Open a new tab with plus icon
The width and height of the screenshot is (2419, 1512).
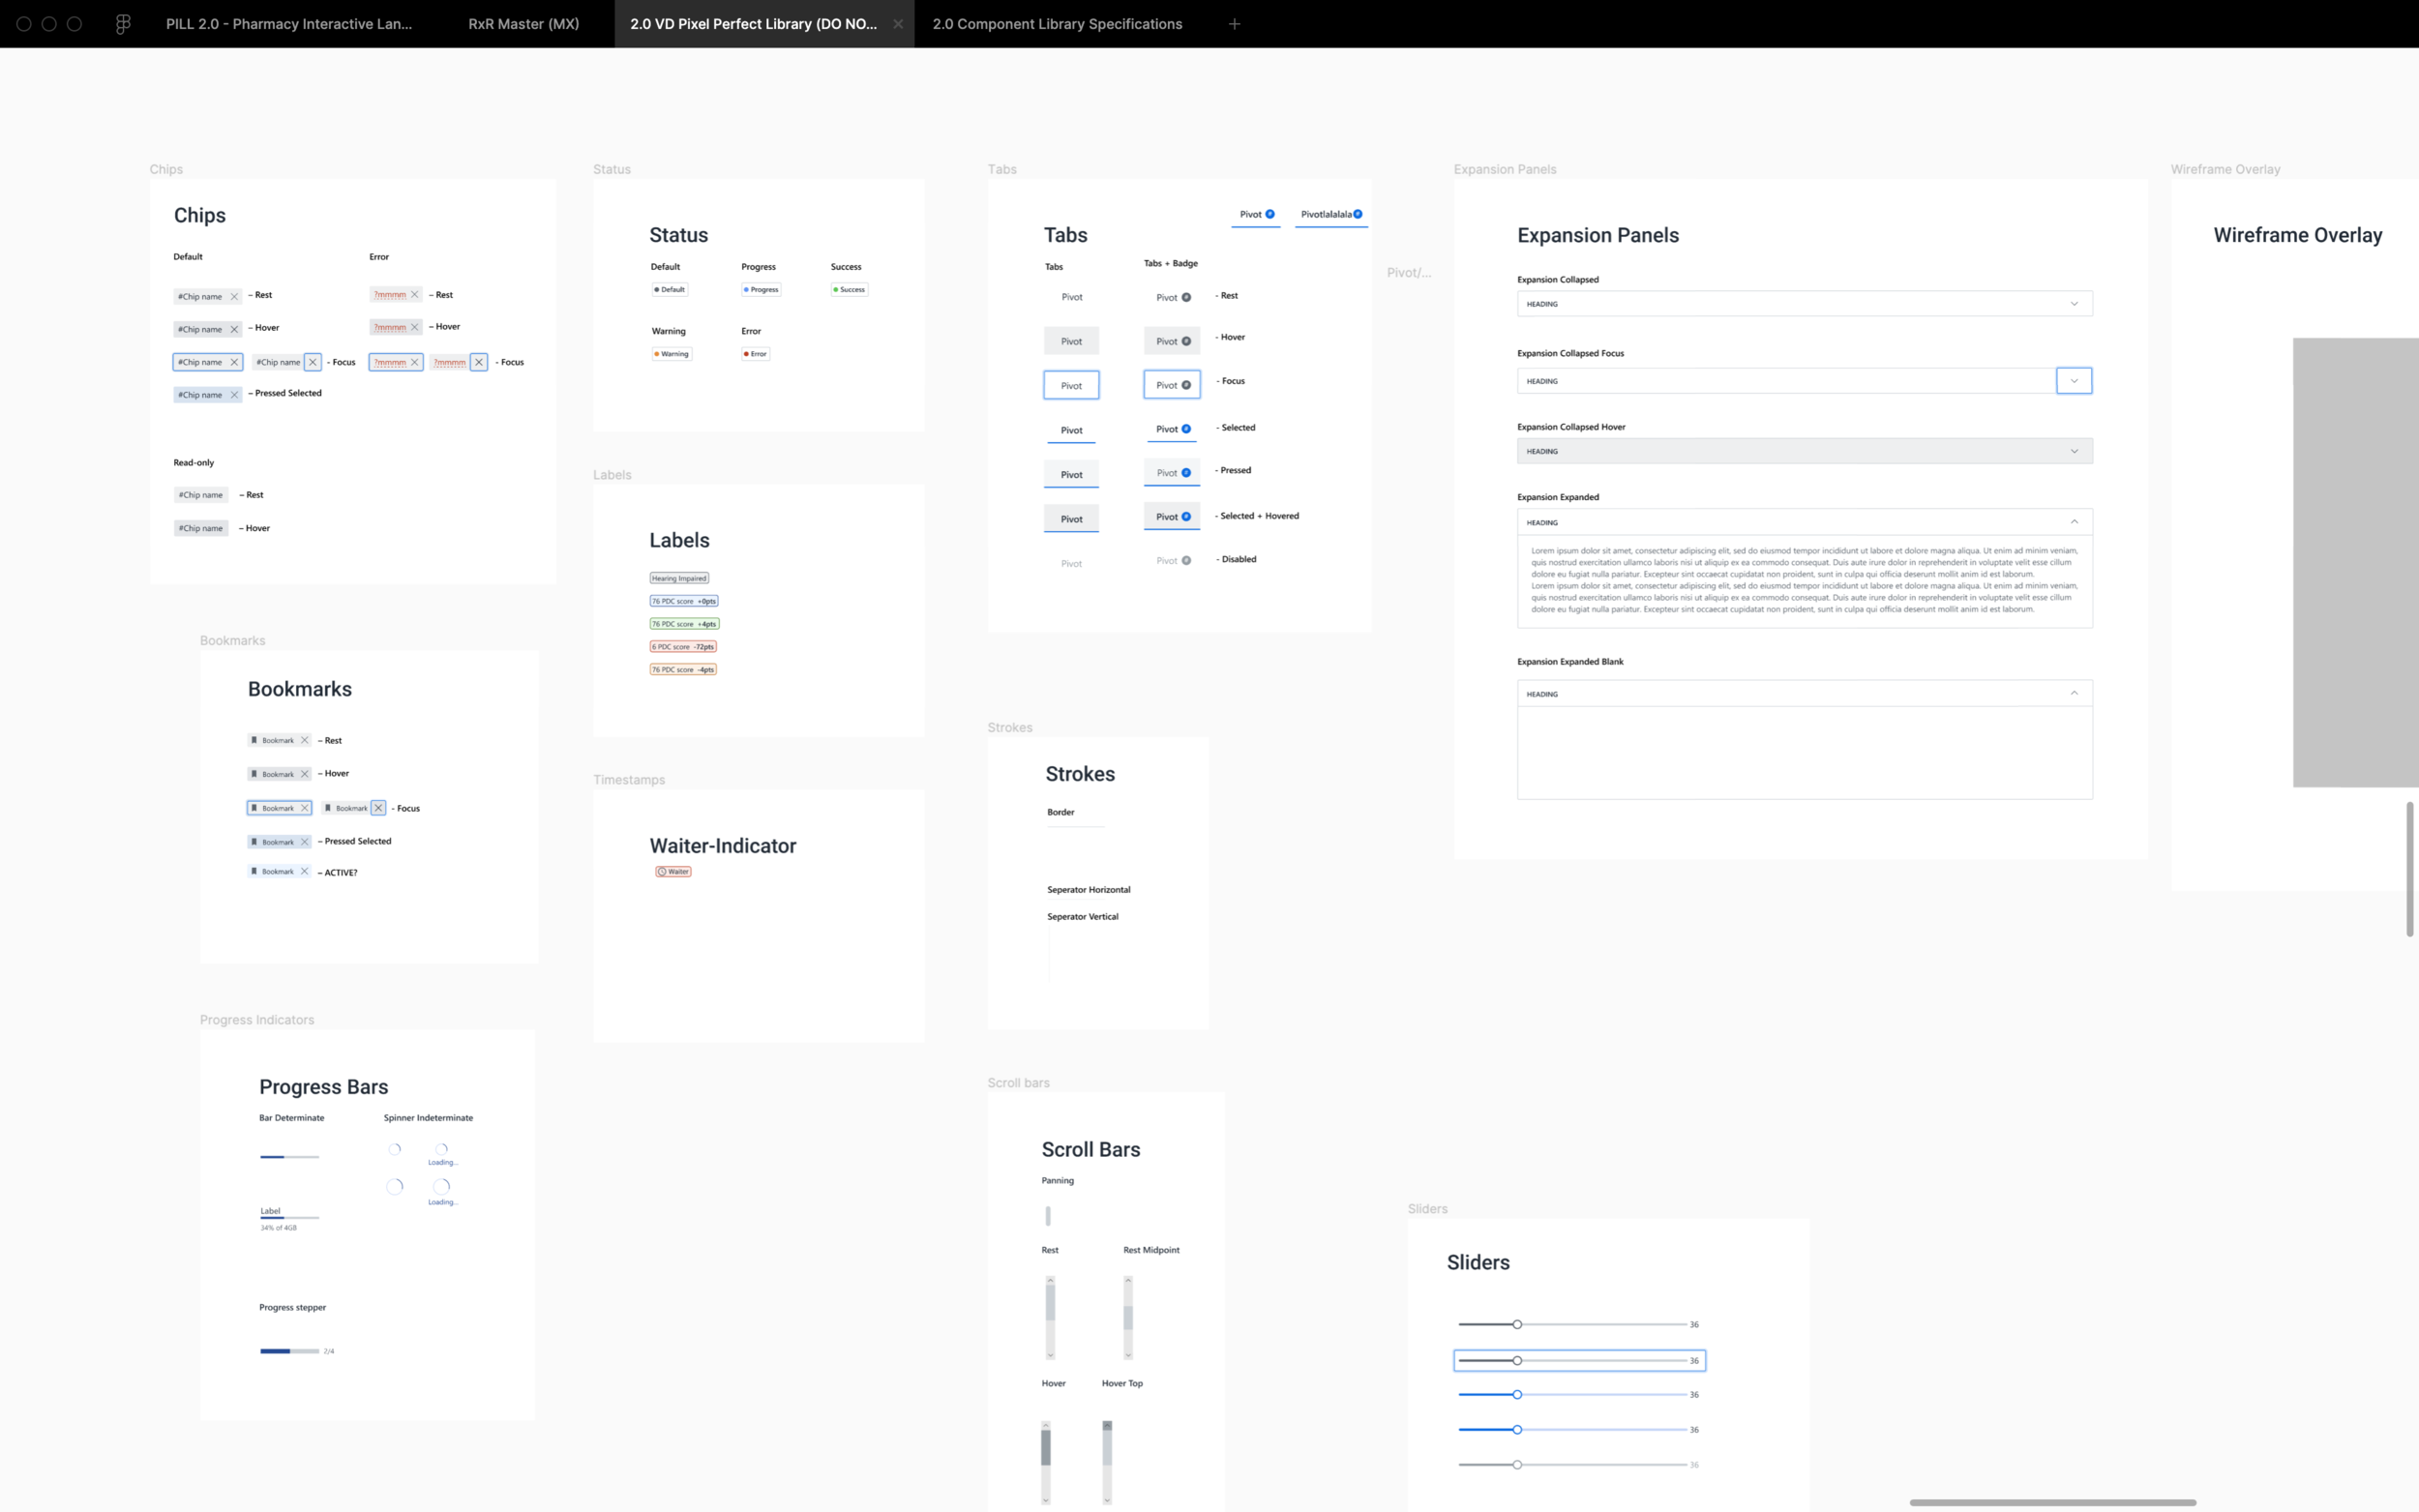1234,24
